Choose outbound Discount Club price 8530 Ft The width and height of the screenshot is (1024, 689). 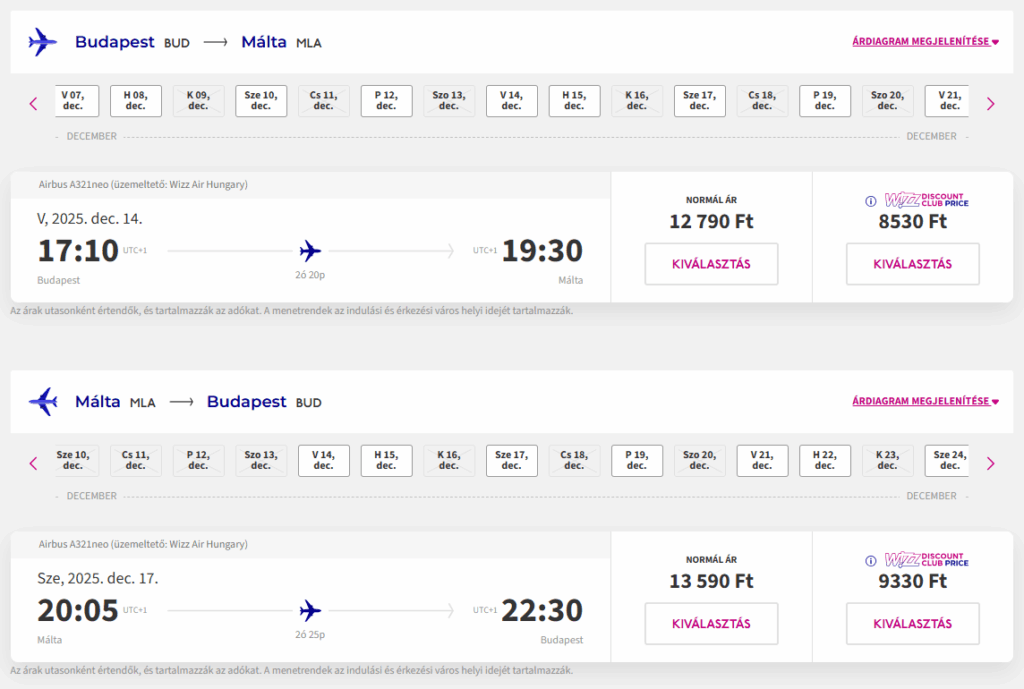click(912, 264)
